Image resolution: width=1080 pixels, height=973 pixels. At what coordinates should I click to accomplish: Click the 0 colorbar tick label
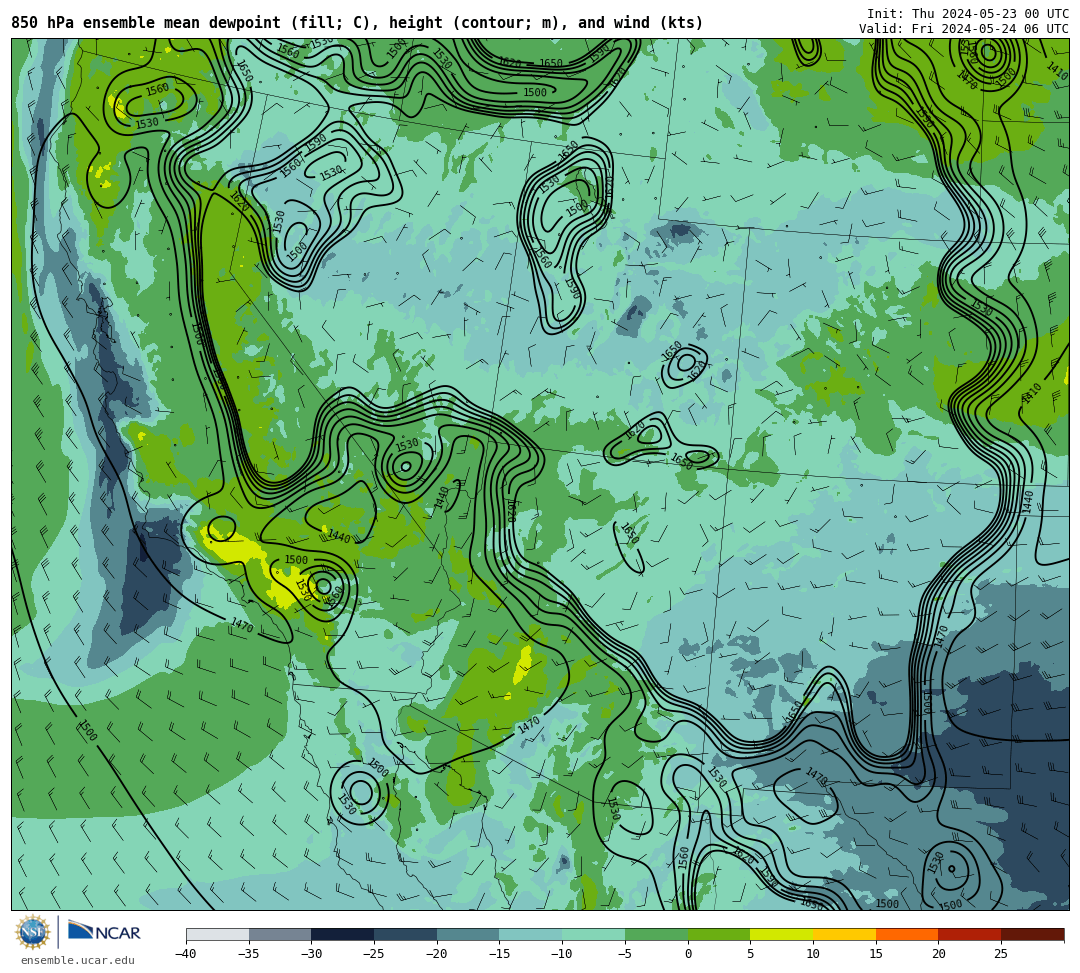[688, 954]
